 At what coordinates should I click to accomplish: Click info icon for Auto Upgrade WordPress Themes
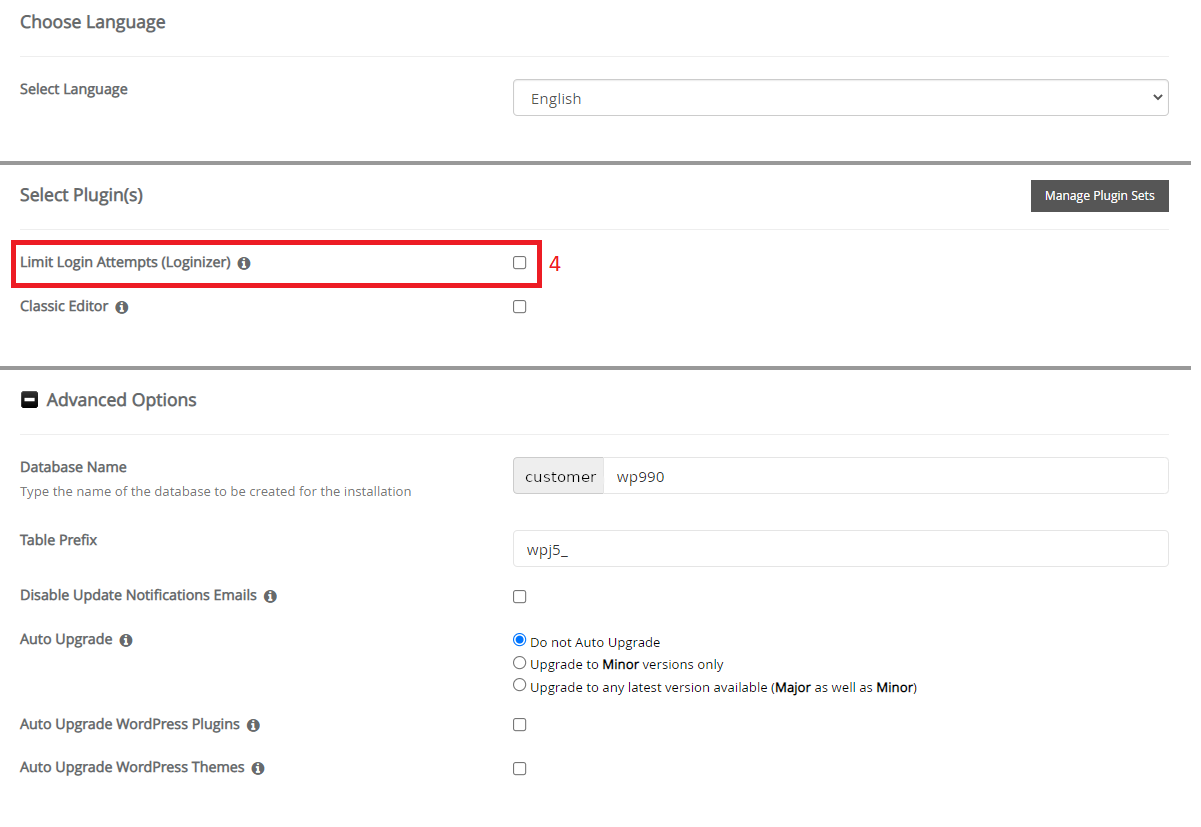pyautogui.click(x=258, y=769)
